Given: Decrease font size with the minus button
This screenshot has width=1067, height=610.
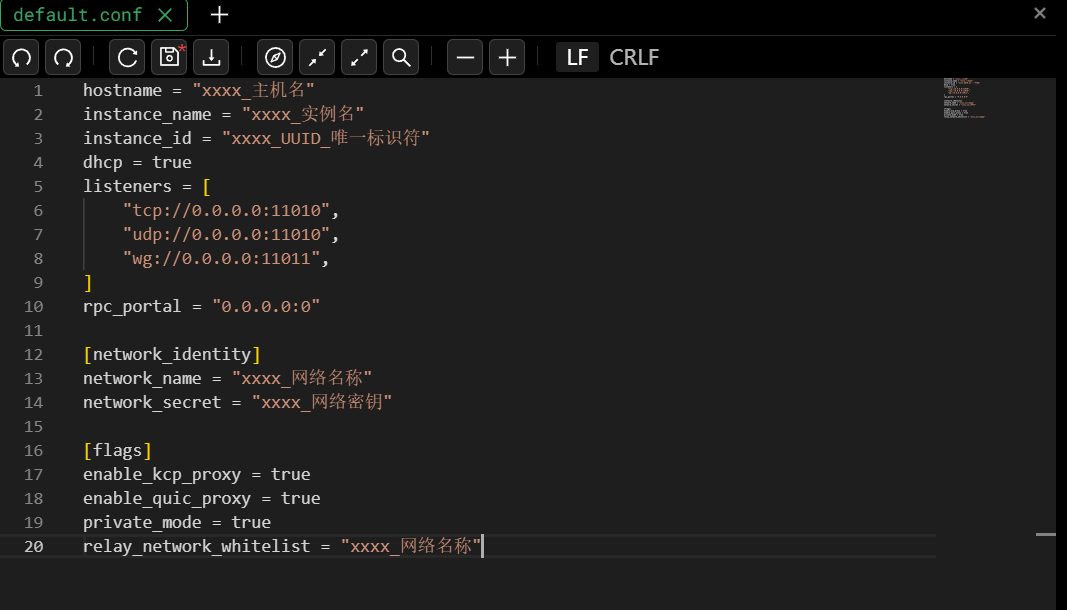Looking at the screenshot, I should (465, 58).
